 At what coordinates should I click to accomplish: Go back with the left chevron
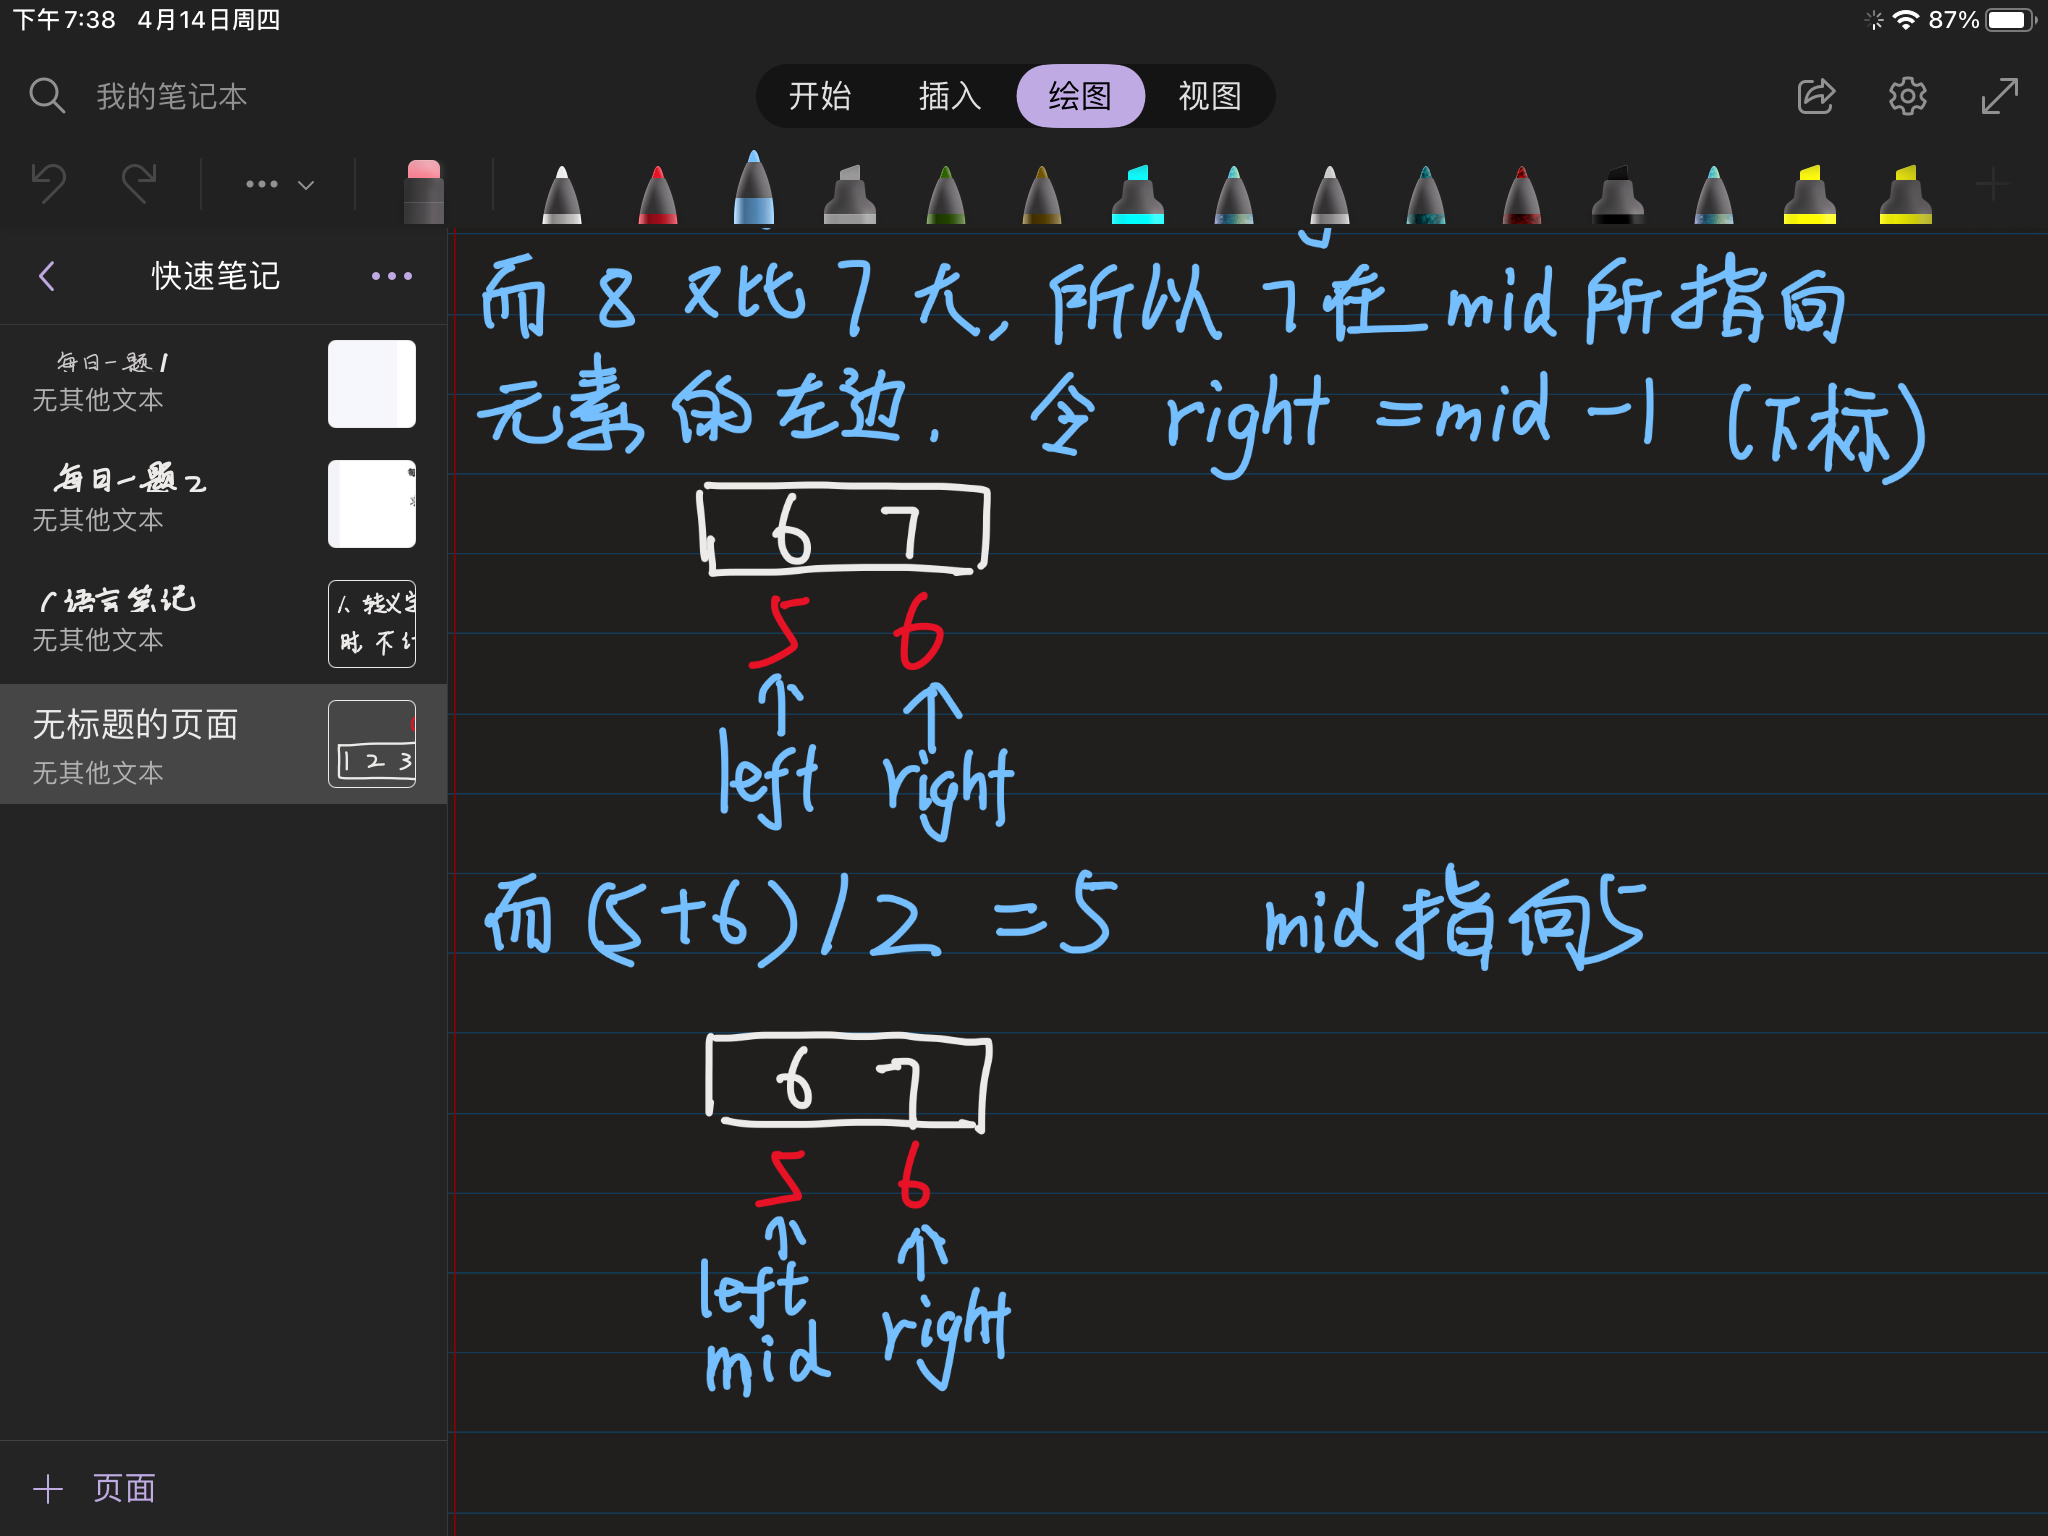point(47,276)
